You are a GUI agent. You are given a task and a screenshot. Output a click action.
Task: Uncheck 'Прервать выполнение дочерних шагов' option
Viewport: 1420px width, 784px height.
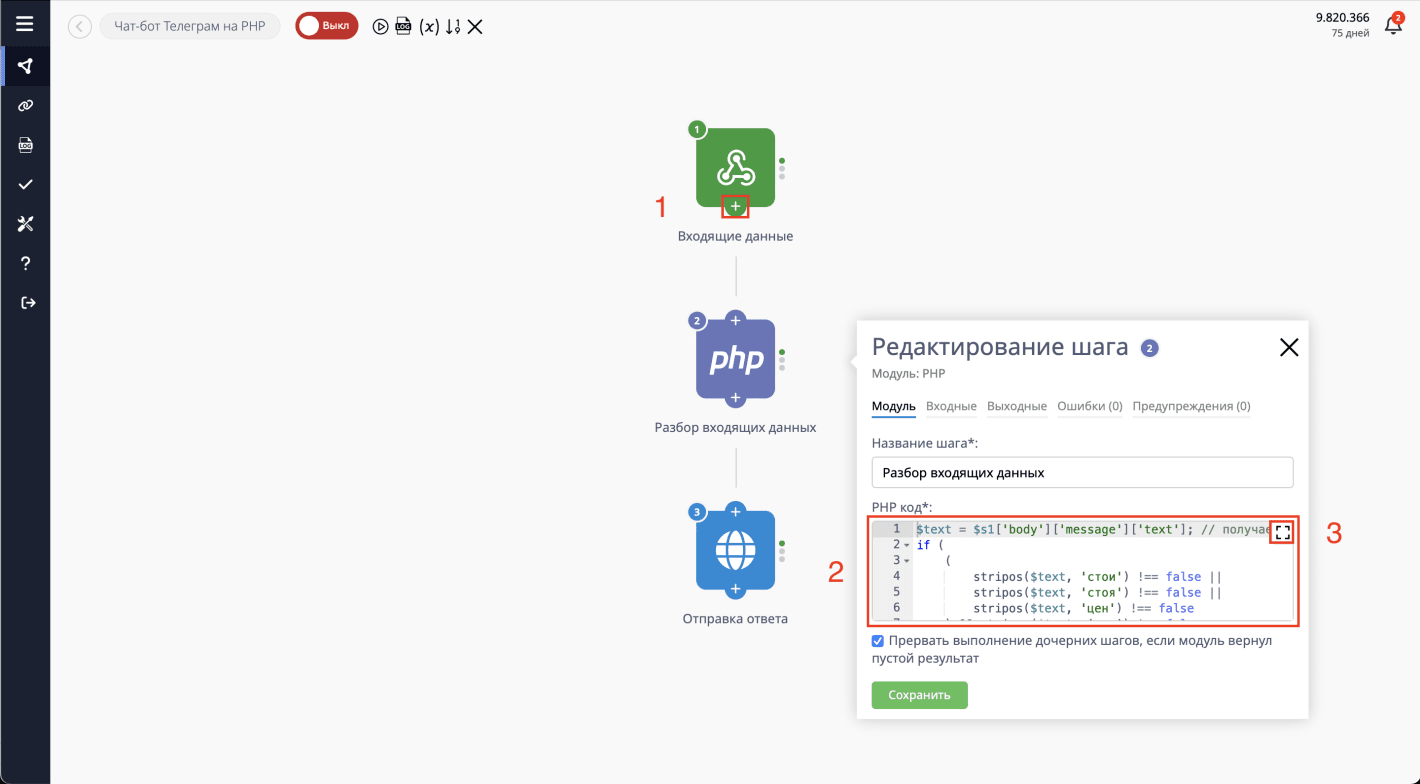click(x=877, y=641)
